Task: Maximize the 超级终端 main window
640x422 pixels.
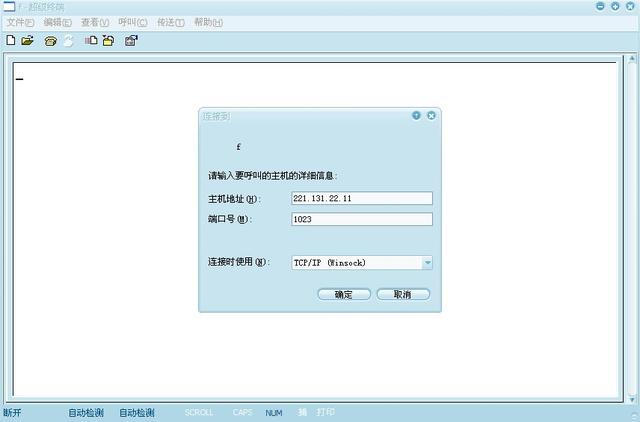Action: pos(615,6)
